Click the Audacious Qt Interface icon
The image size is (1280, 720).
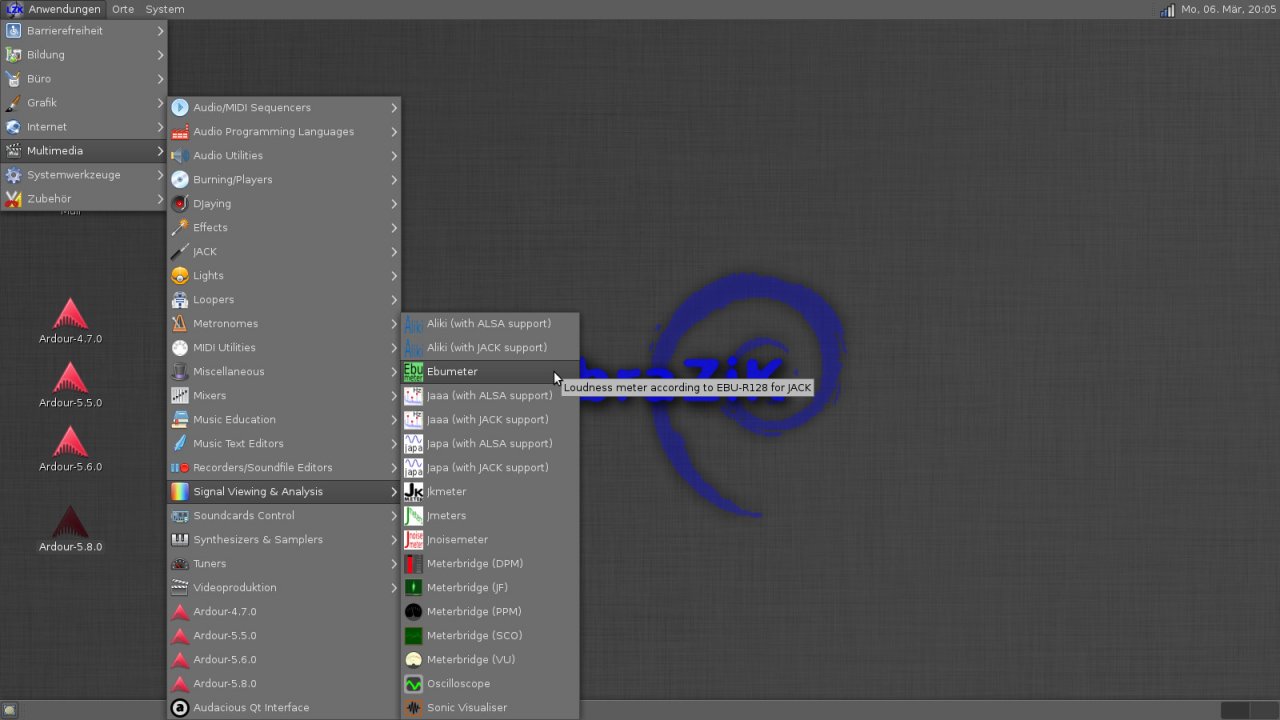click(x=180, y=708)
